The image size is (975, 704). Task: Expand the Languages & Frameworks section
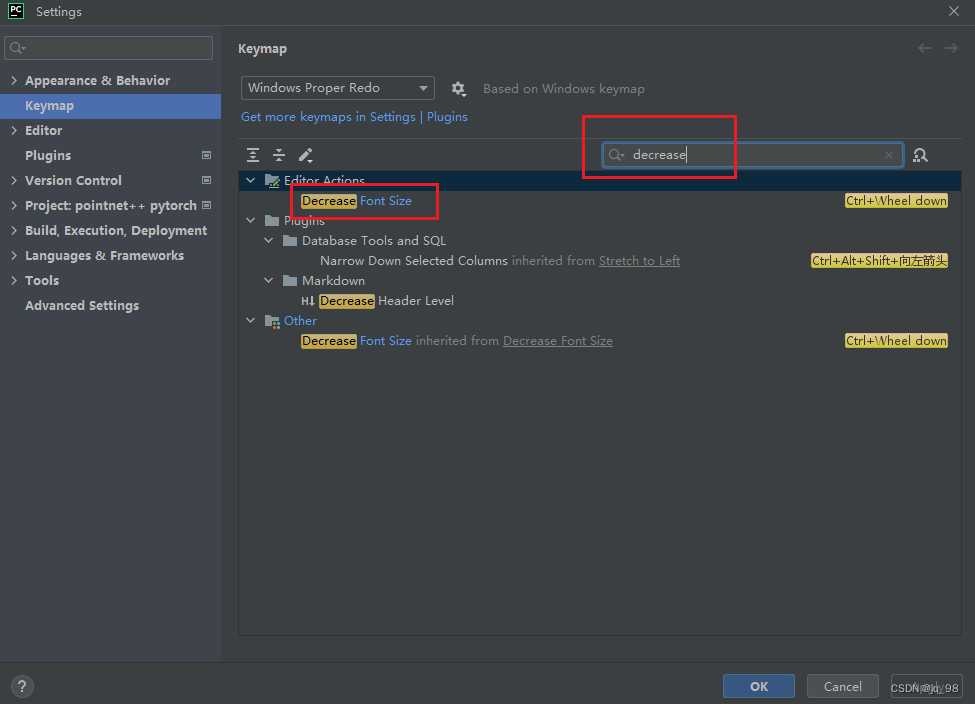[x=14, y=255]
